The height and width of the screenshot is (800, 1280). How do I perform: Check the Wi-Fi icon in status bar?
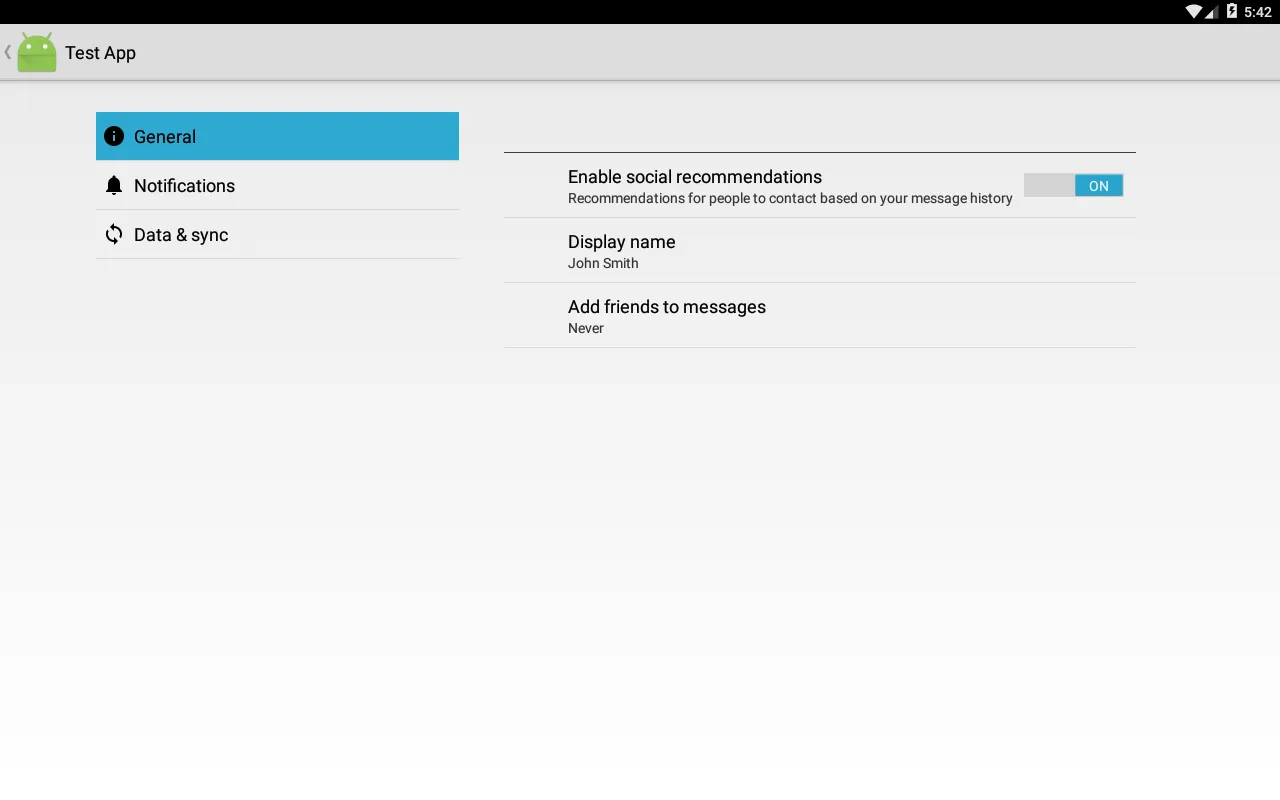click(1193, 12)
